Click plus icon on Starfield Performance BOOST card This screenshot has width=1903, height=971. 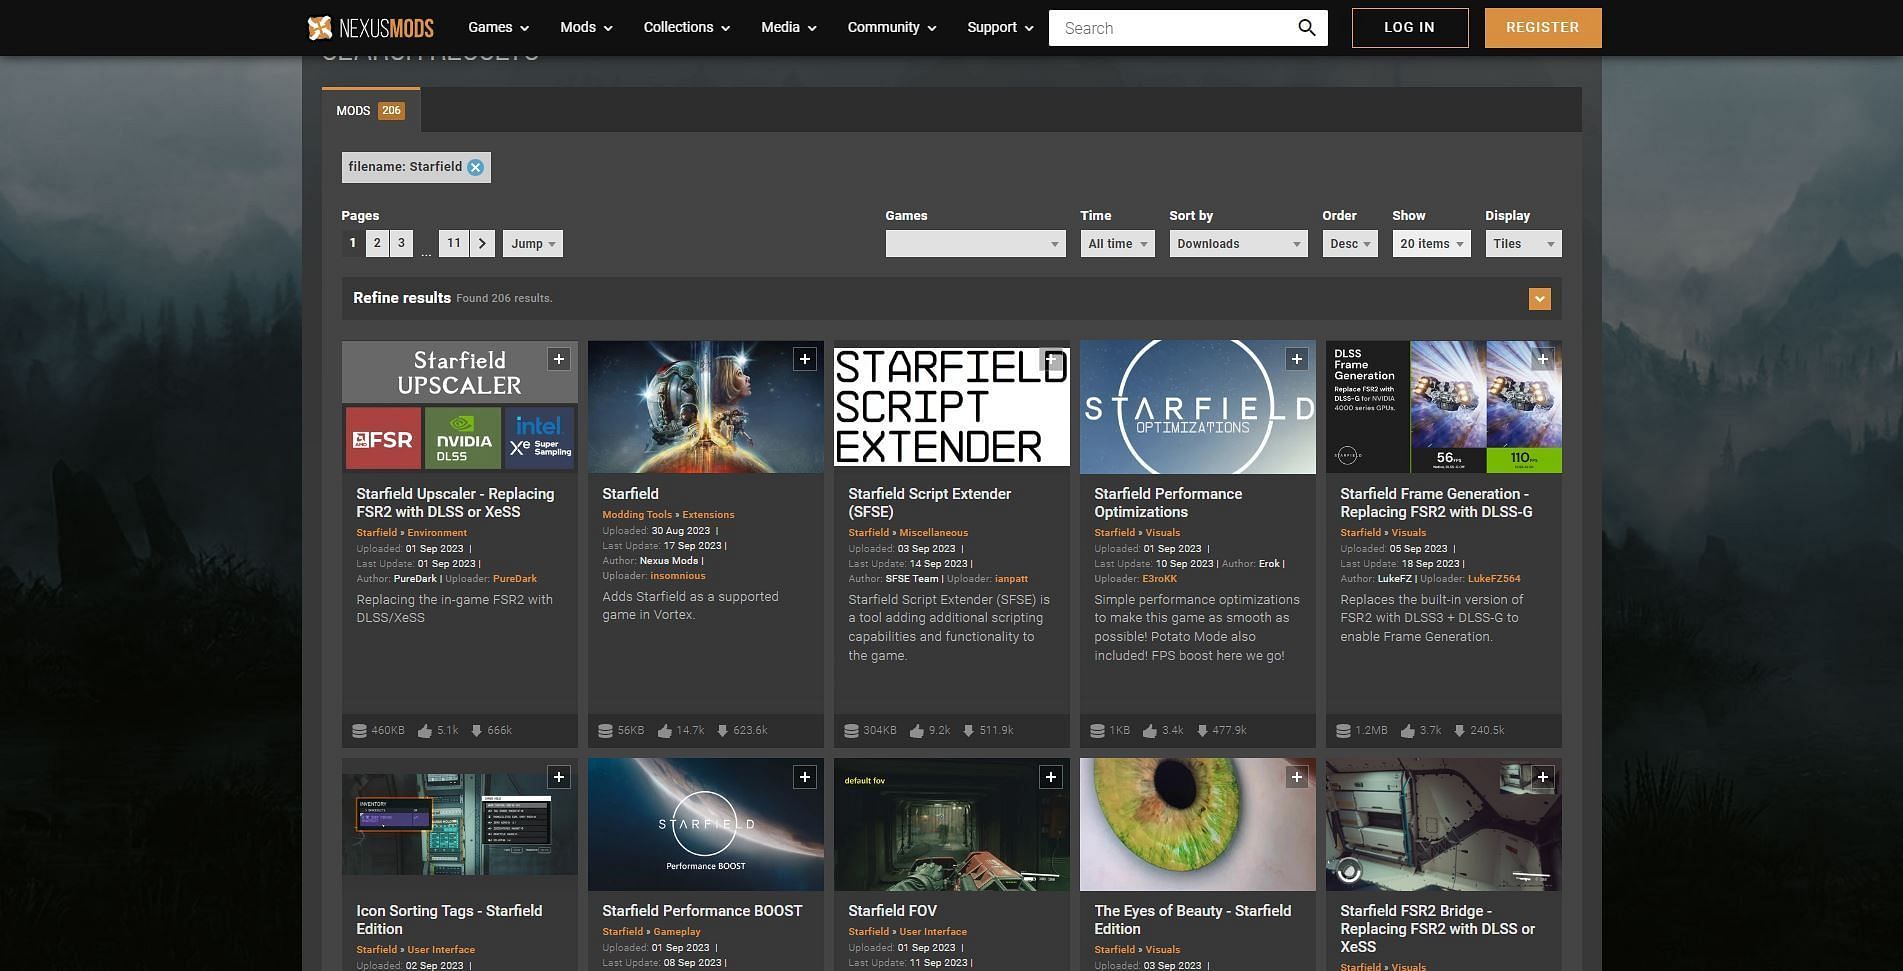tap(805, 777)
